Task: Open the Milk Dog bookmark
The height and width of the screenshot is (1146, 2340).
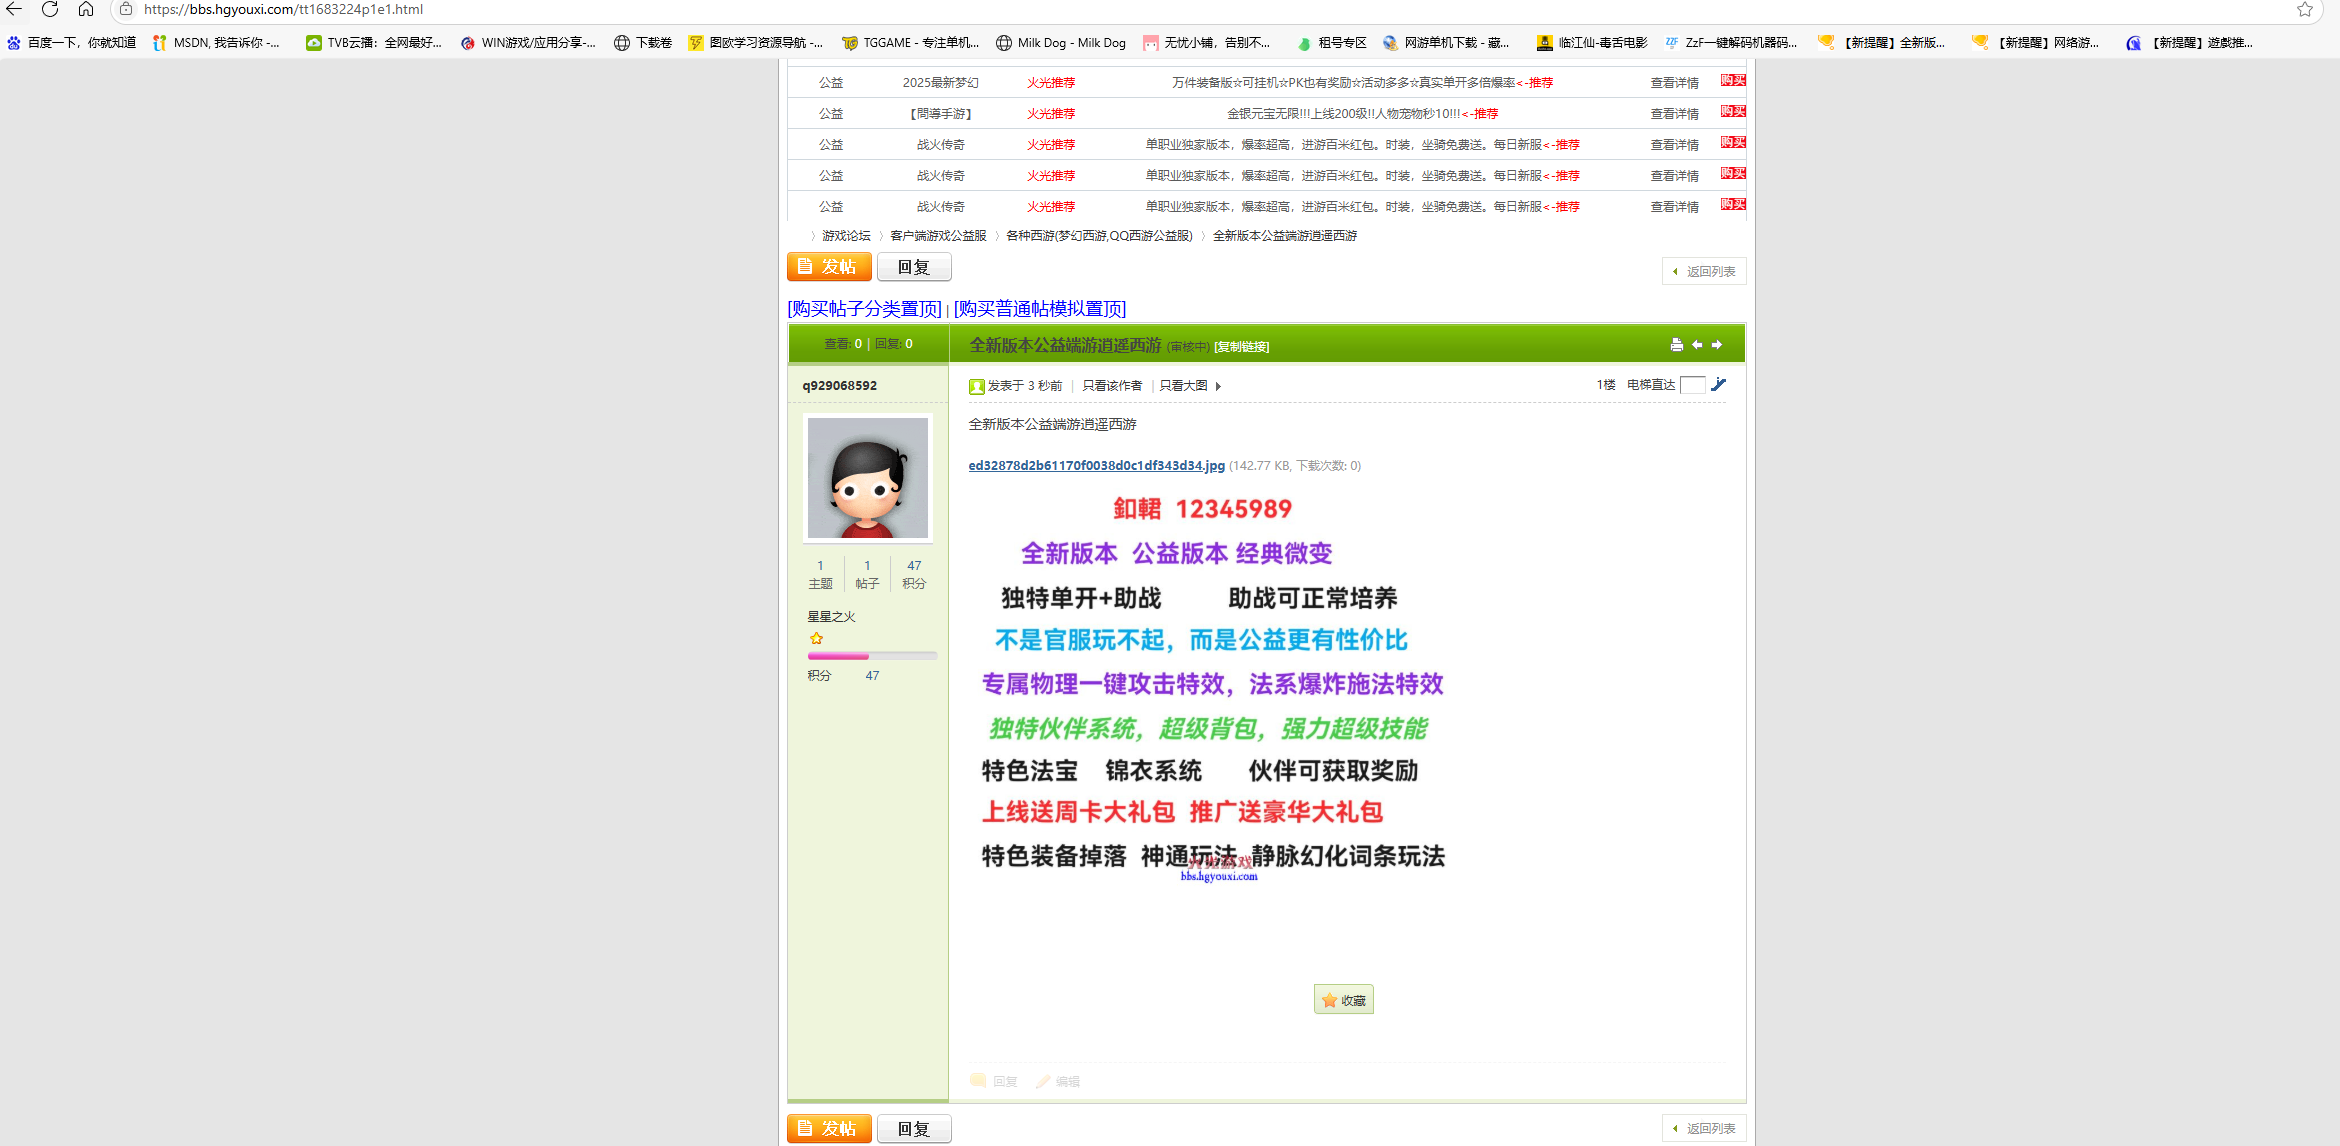Action: point(1061,42)
